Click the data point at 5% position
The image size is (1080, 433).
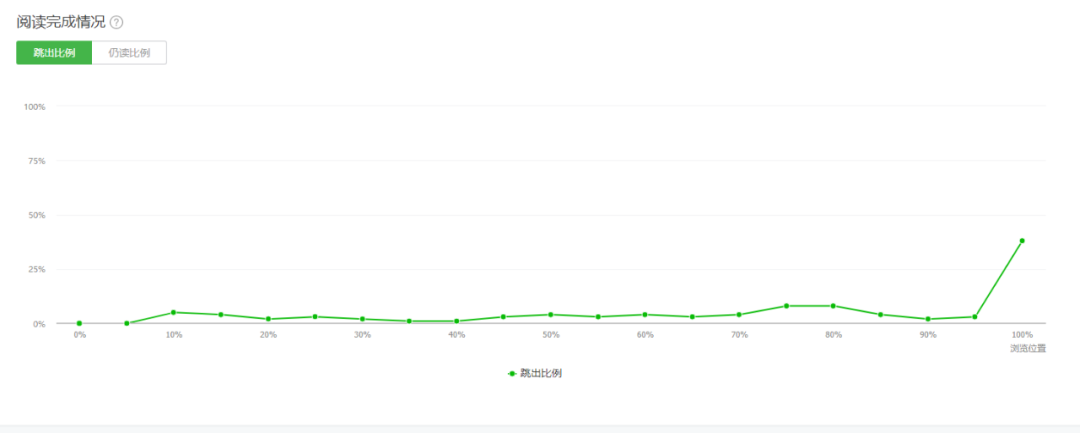tap(127, 323)
